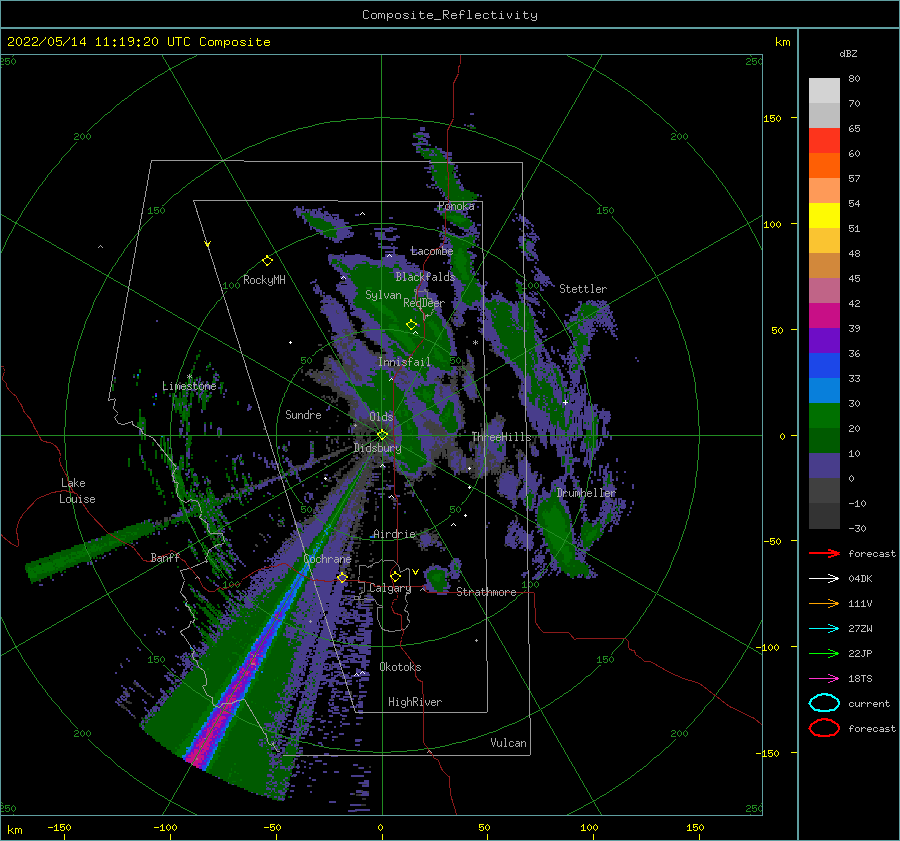Click the magenta 18TS arrow icon
The width and height of the screenshot is (900, 841).
(824, 679)
